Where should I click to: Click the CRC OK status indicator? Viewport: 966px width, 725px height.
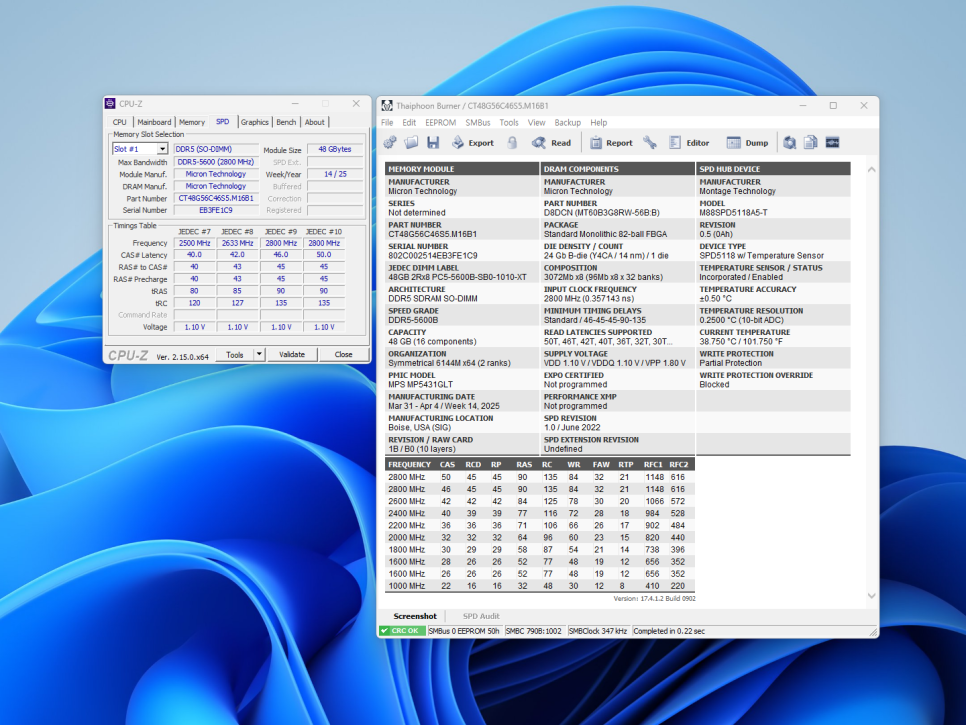click(402, 631)
